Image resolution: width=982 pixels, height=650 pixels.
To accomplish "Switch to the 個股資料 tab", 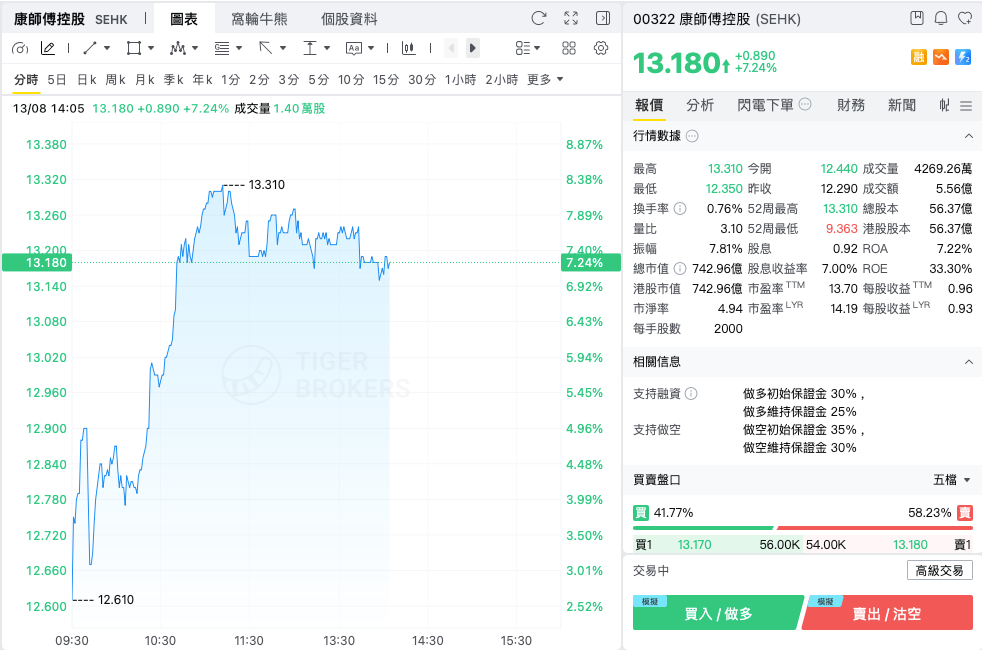I will [x=349, y=19].
